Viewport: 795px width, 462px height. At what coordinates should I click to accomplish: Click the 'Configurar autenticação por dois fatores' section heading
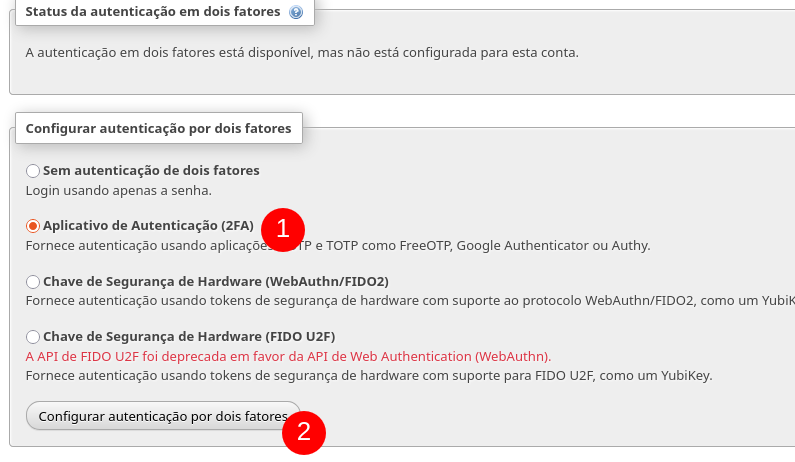(x=158, y=128)
